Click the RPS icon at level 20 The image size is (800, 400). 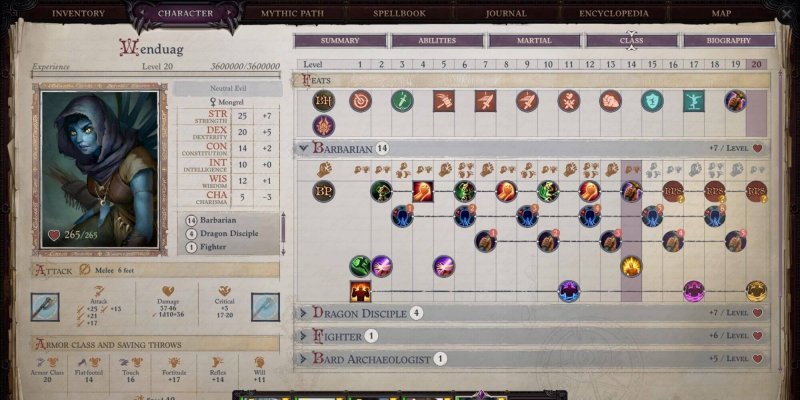pos(756,191)
